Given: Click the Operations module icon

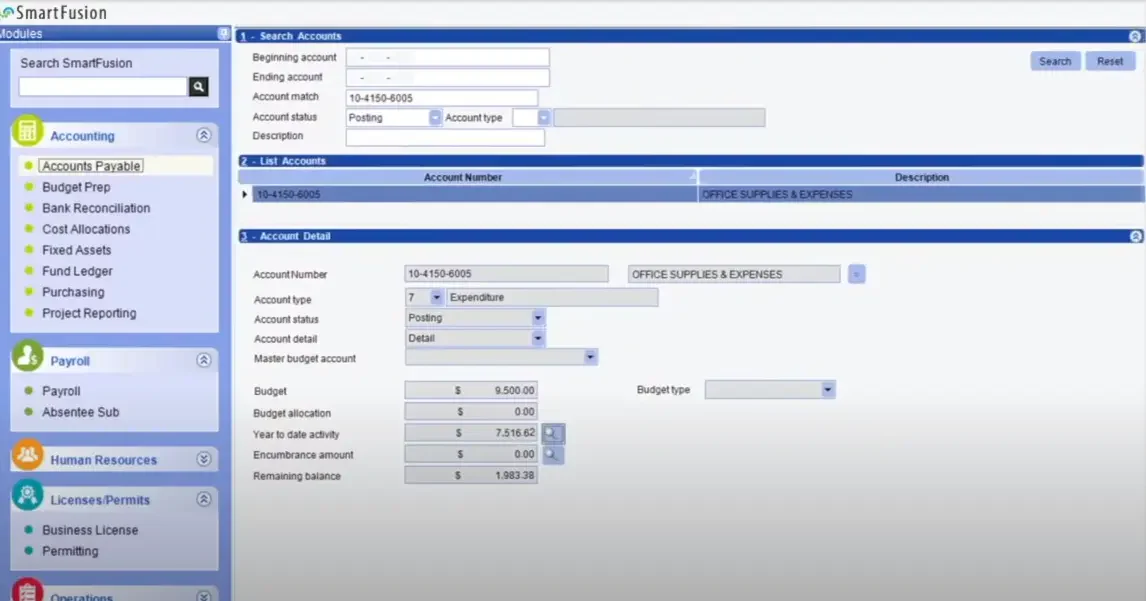Looking at the screenshot, I should coord(28,591).
